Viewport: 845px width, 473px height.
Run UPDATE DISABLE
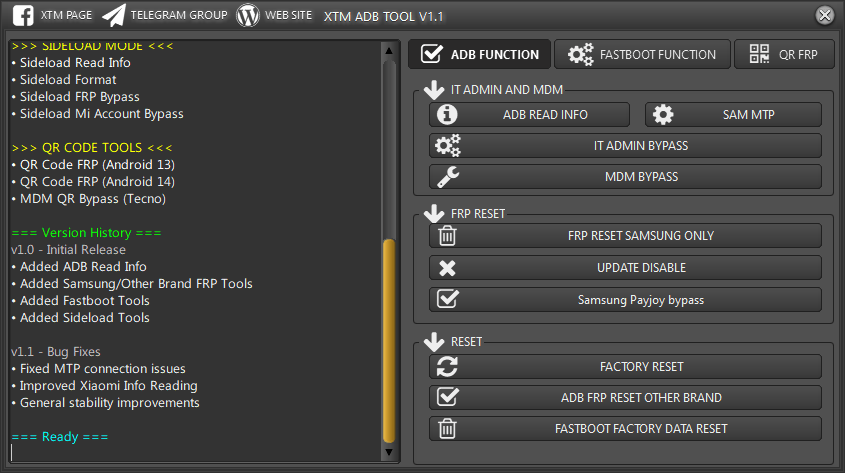626,268
